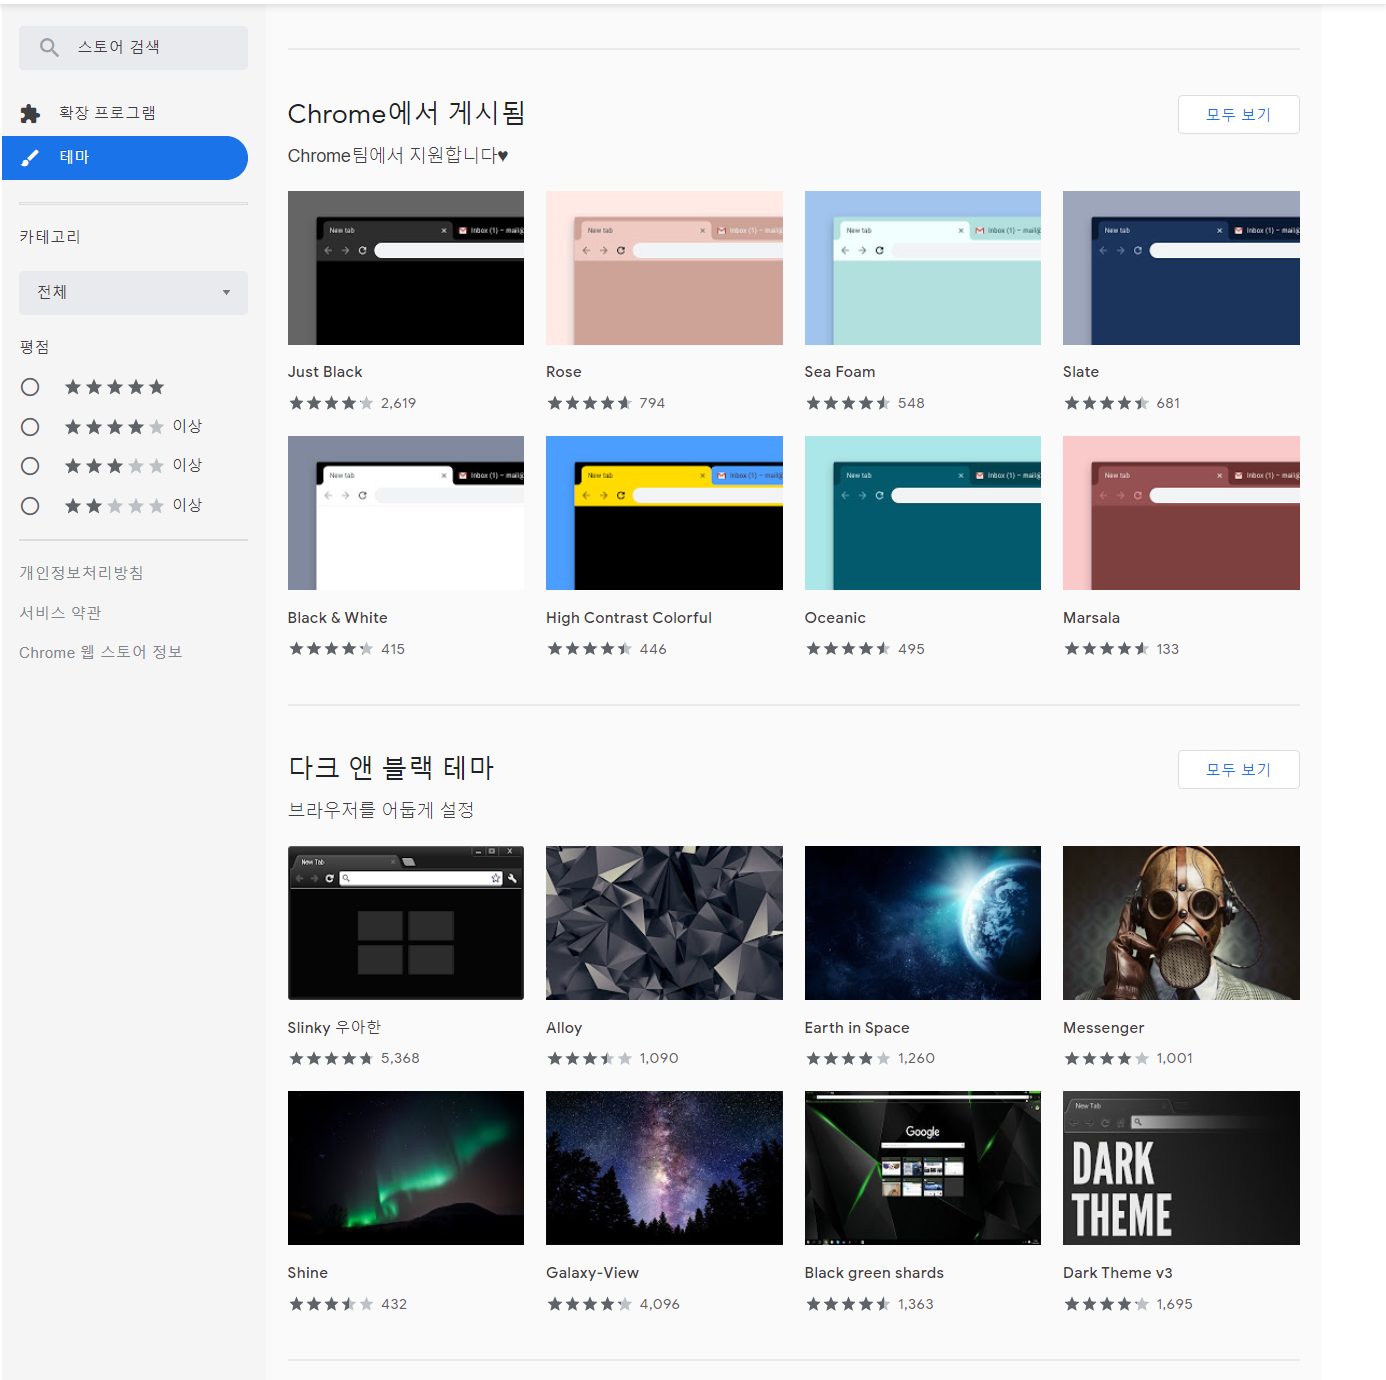The height and width of the screenshot is (1380, 1386).
Task: Open the Just Black theme thumbnail
Action: pos(406,268)
